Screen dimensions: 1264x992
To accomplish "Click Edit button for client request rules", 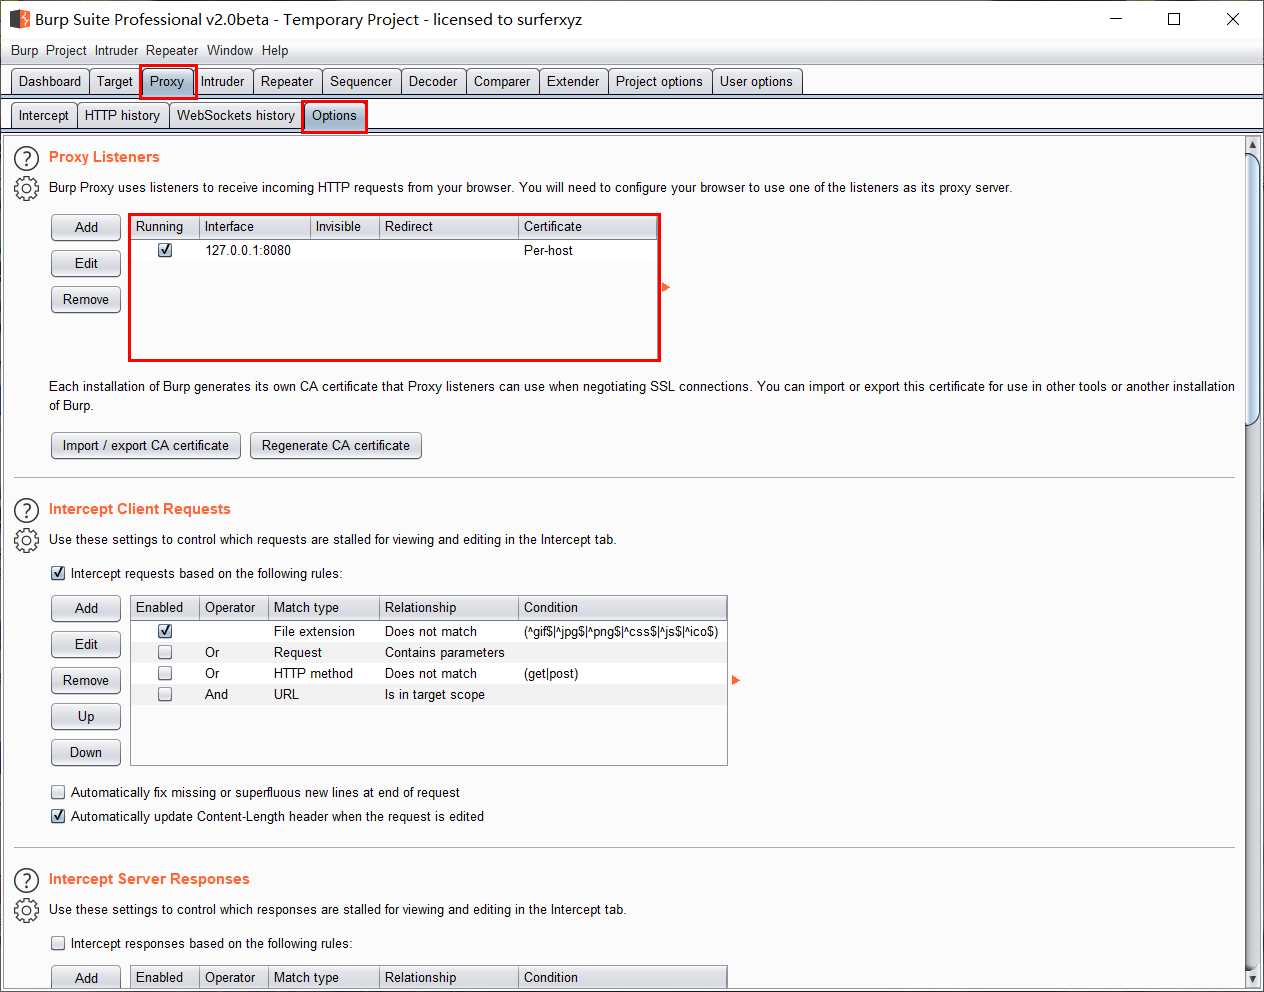I will point(86,644).
